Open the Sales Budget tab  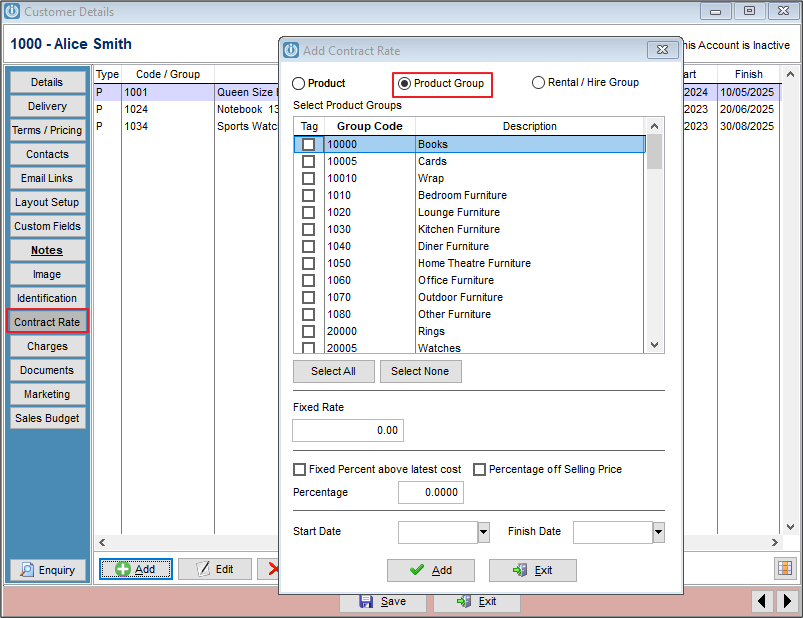47,418
